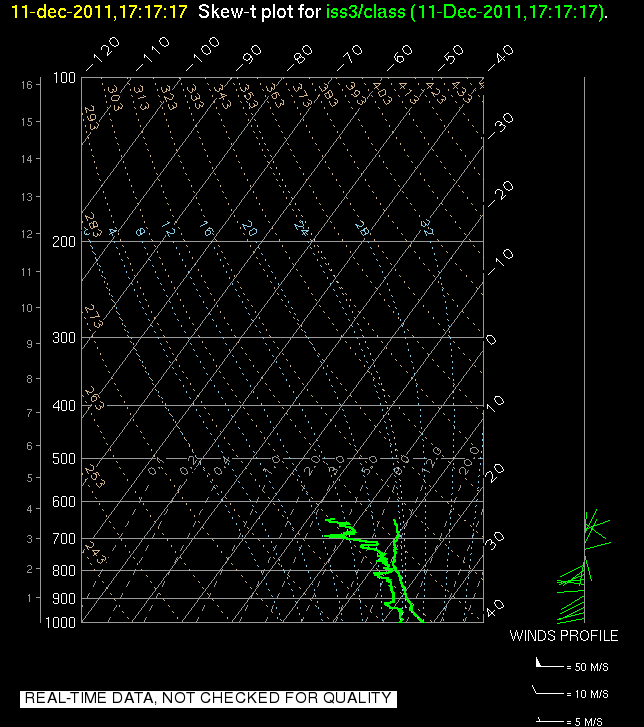Click the 433 potential temperature label
Screen dimensions: 644x727
click(462, 92)
